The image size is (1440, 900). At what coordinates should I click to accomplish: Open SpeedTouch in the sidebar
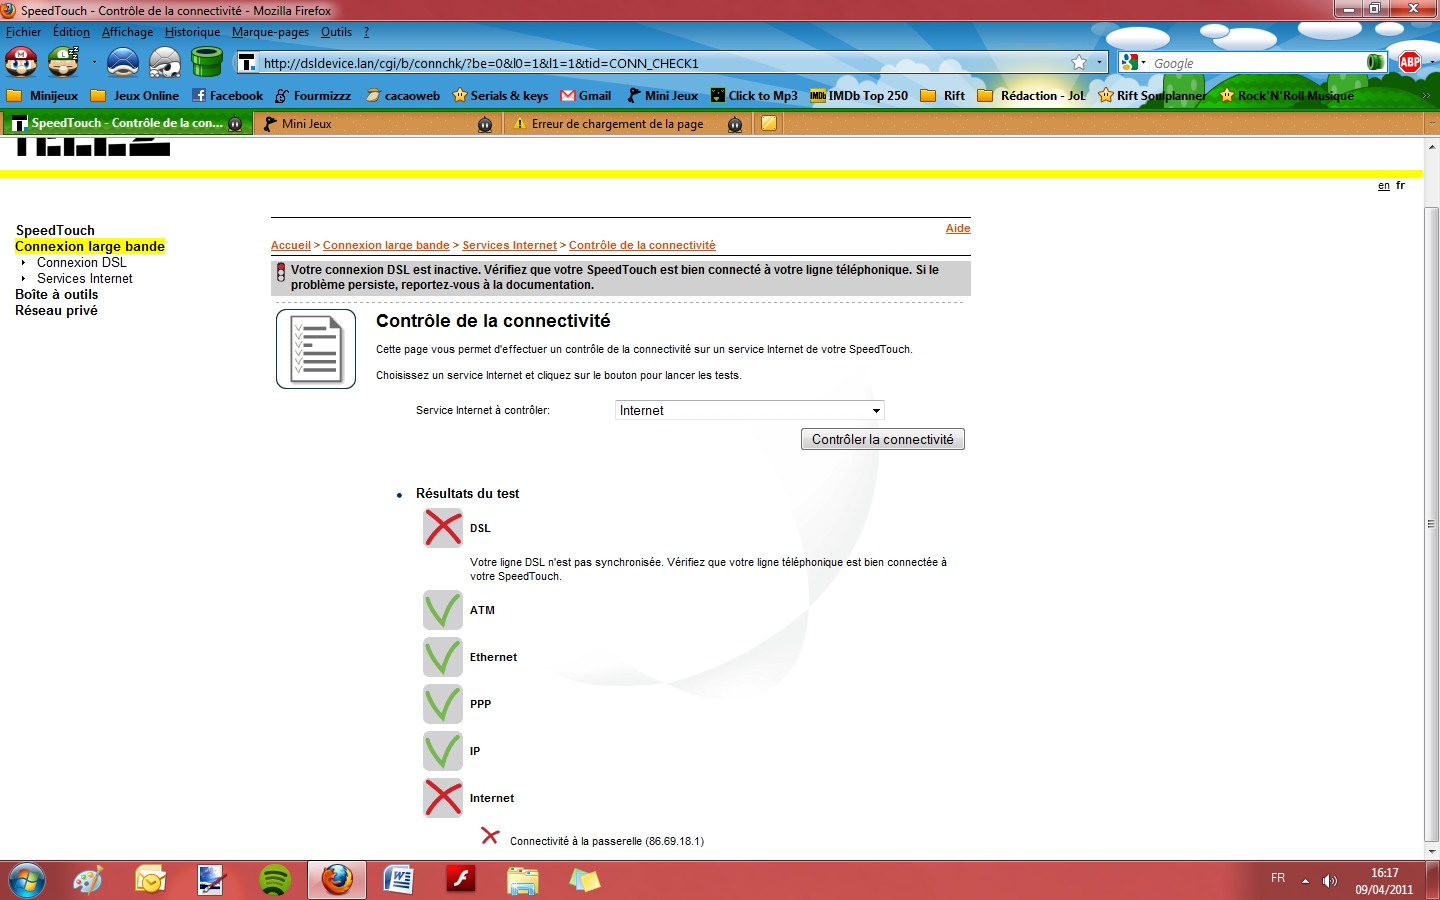click(x=55, y=230)
